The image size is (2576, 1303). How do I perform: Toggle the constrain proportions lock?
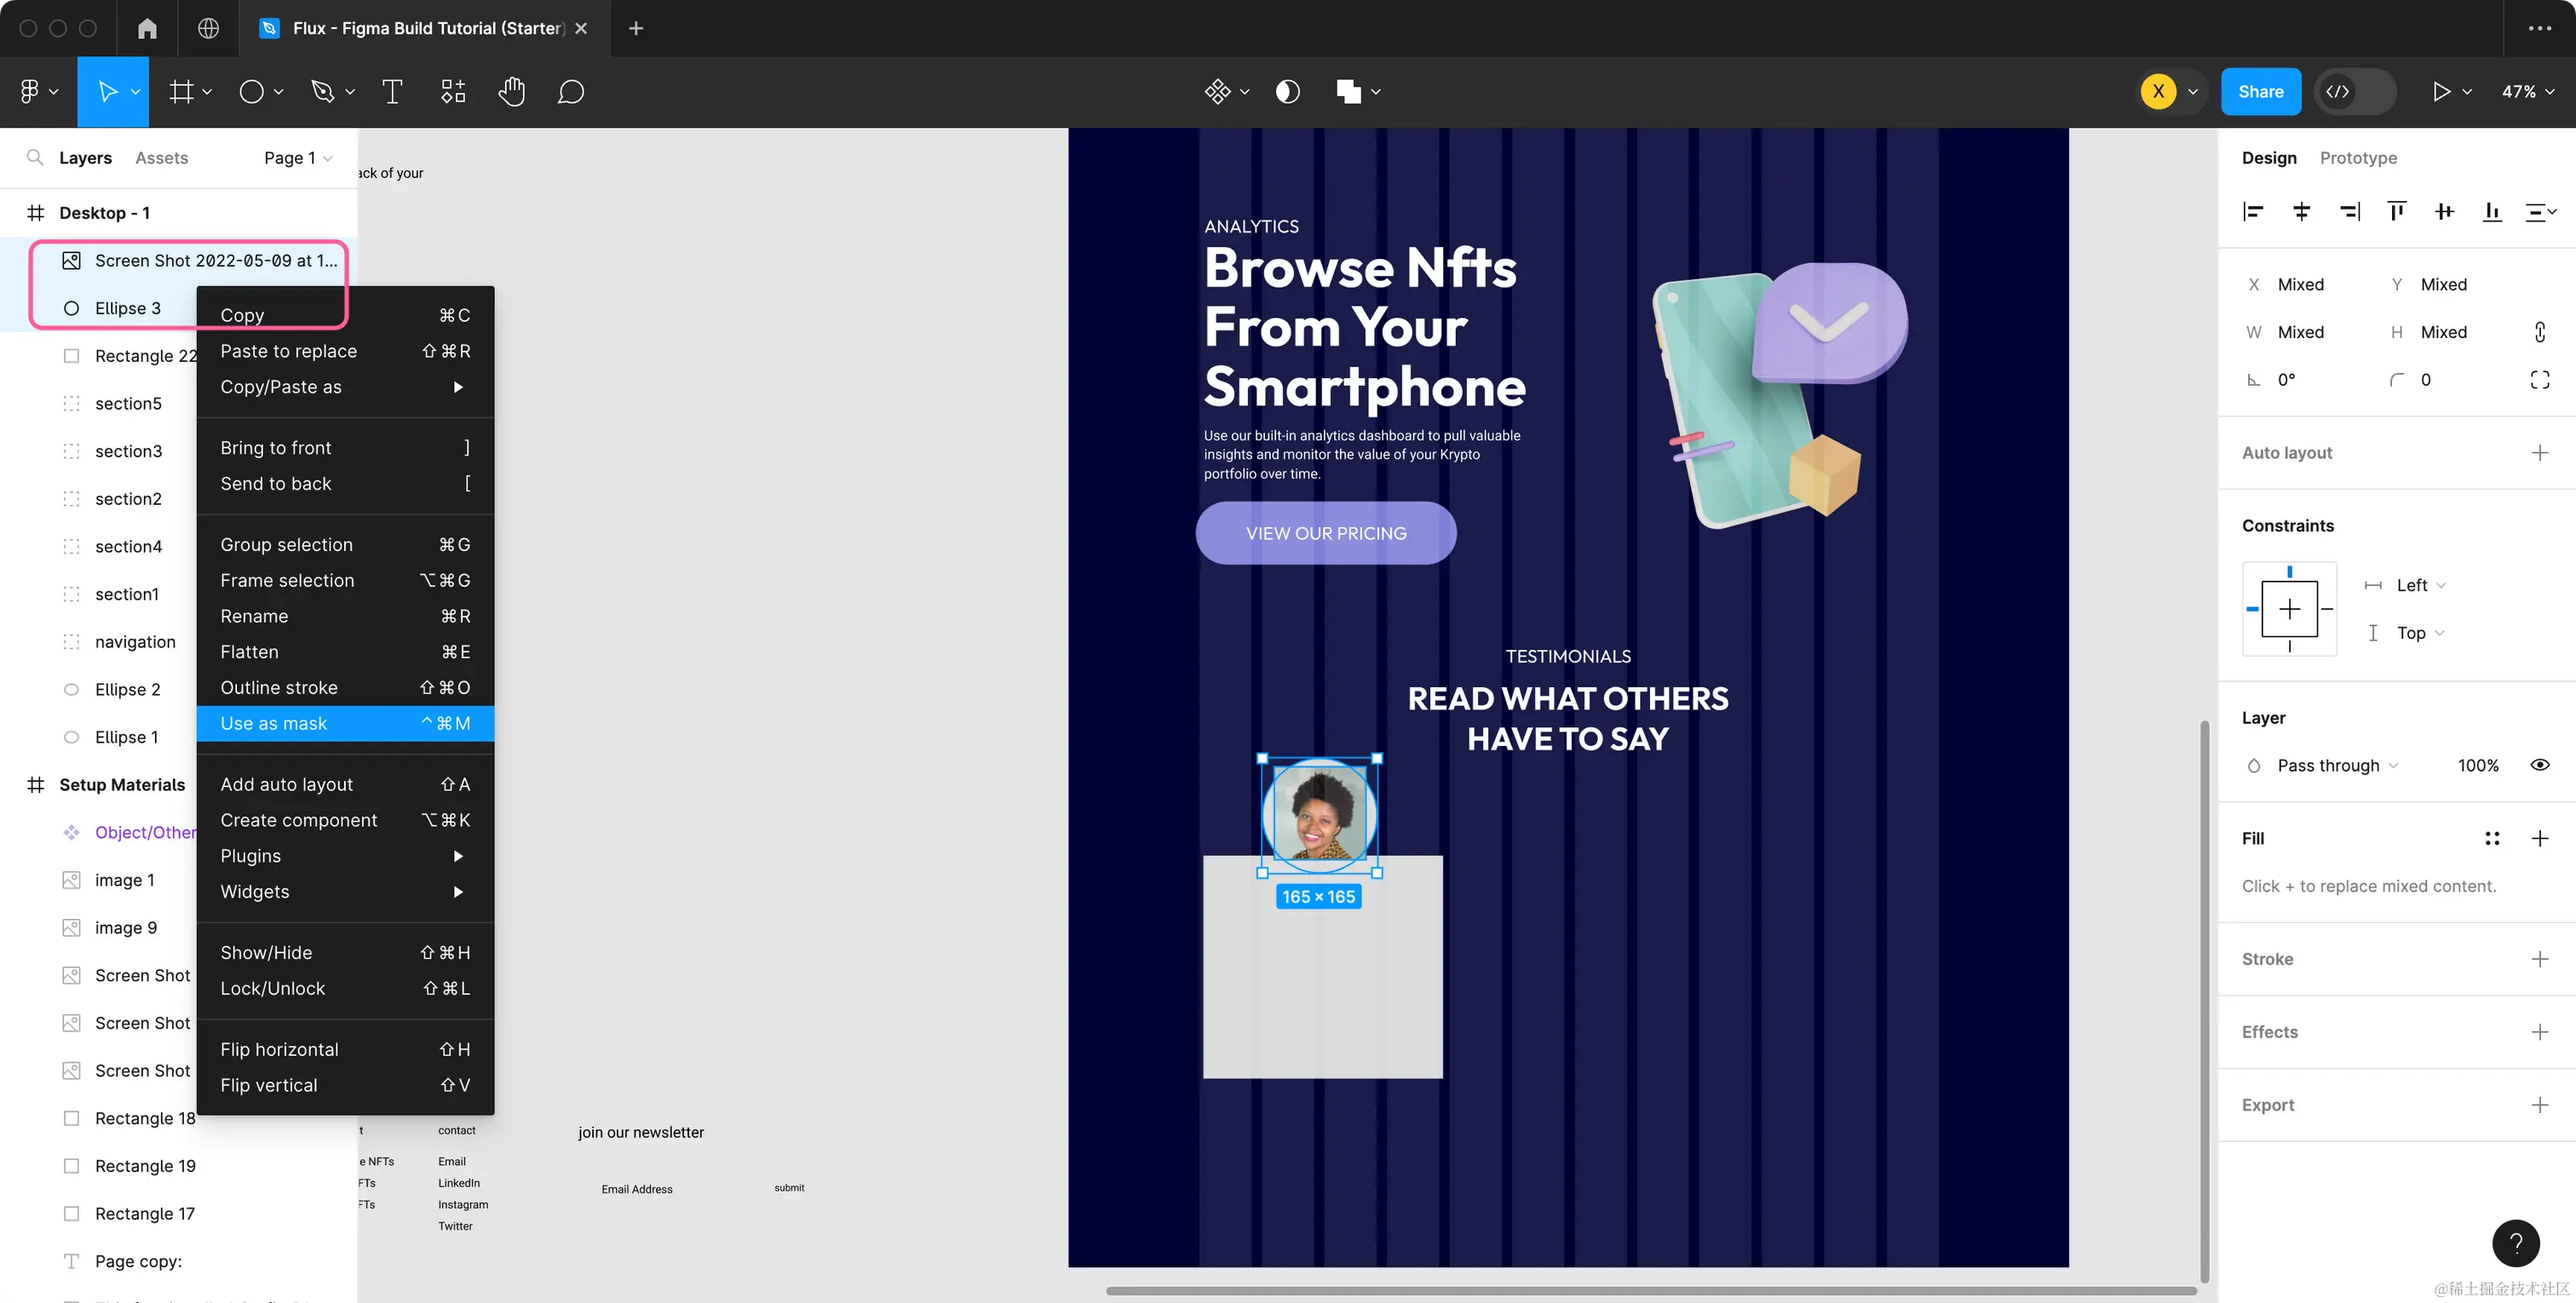point(2539,332)
